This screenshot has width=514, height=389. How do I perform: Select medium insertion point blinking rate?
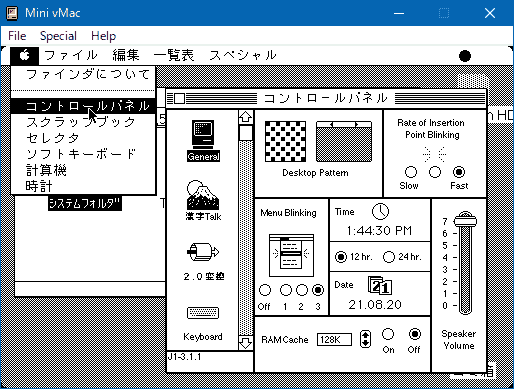[x=435, y=172]
